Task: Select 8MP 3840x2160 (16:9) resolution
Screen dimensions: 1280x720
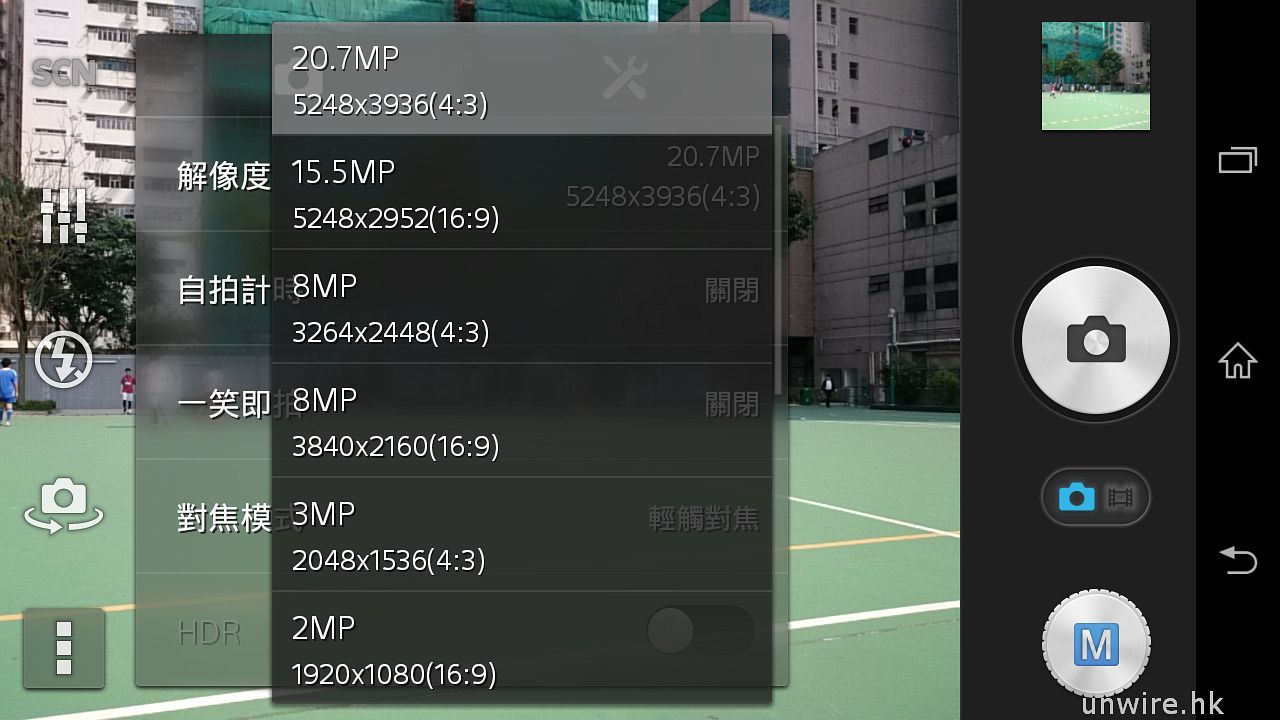Action: [522, 421]
